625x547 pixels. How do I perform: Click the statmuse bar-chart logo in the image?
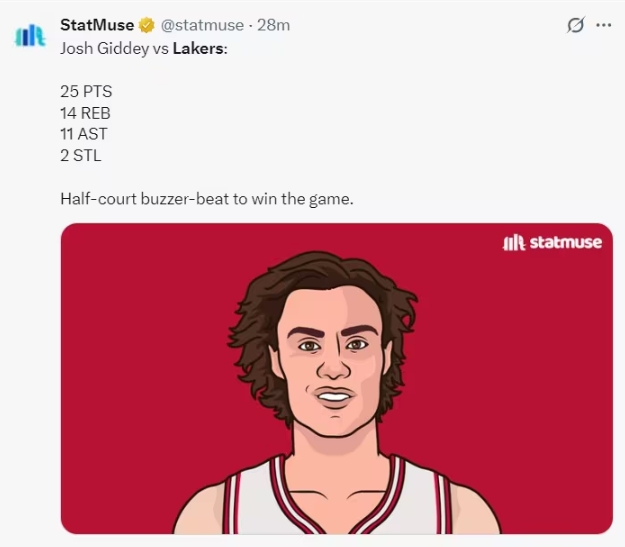point(513,242)
